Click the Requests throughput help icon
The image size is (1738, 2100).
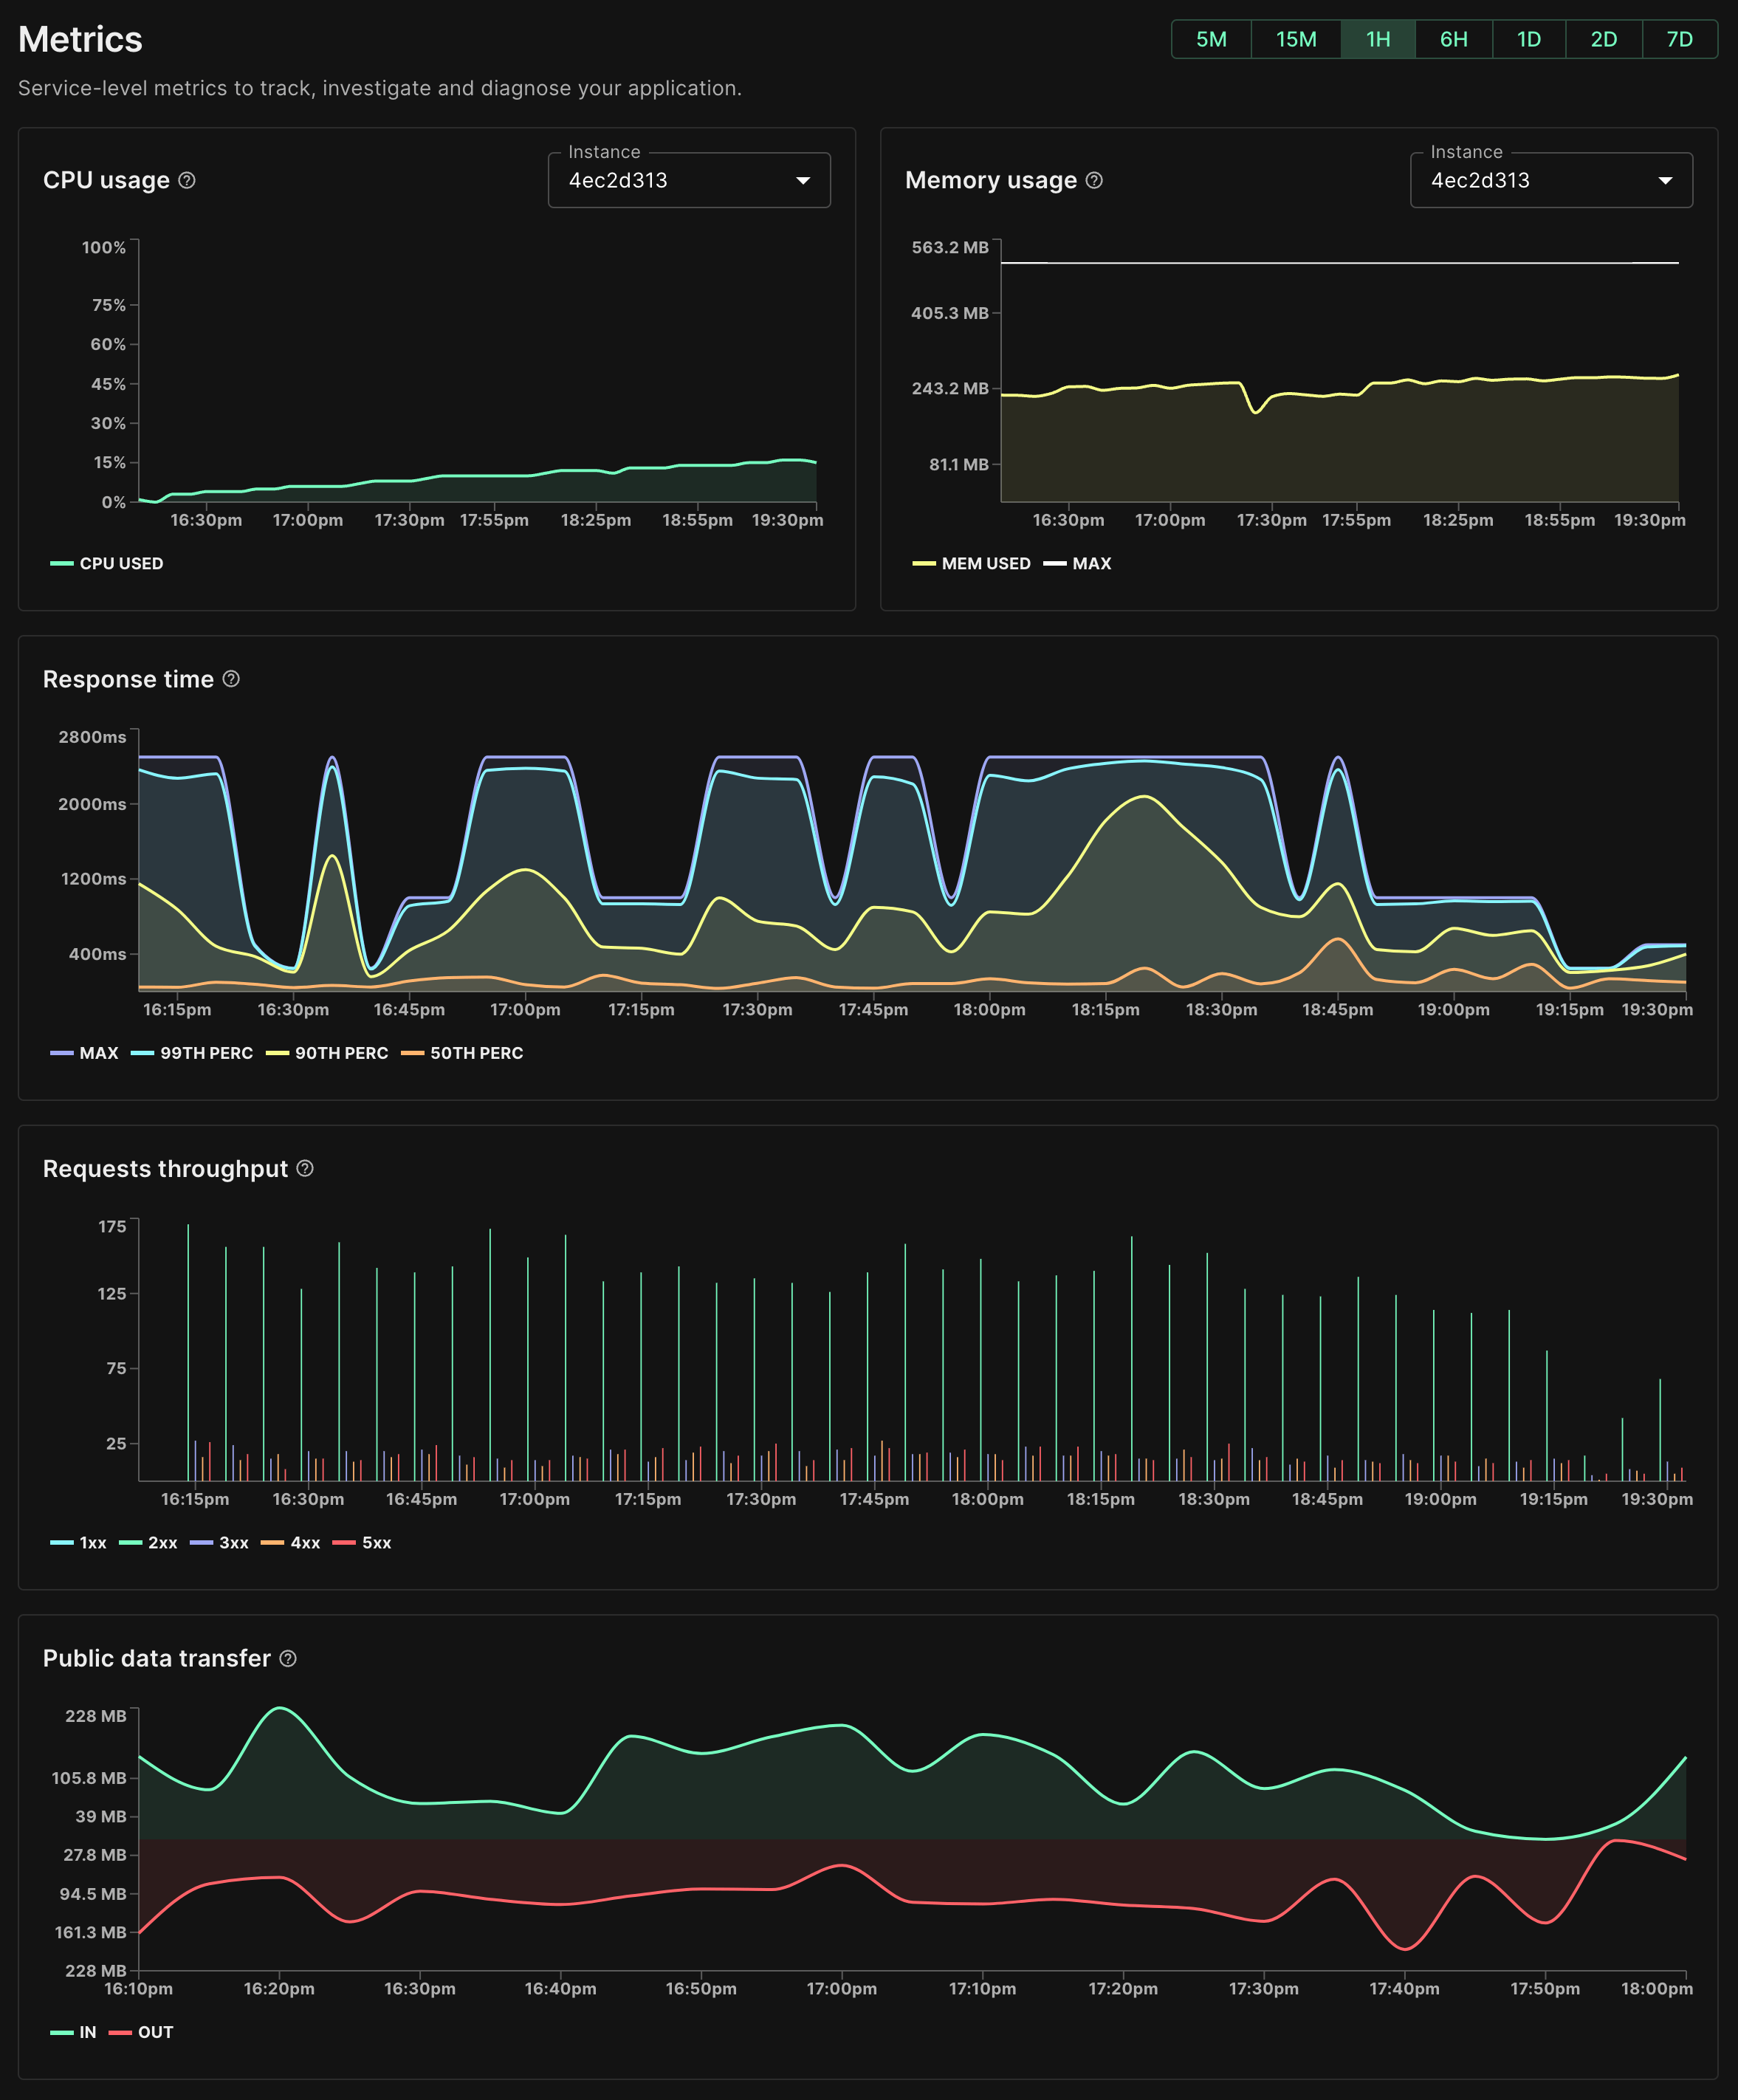point(305,1168)
